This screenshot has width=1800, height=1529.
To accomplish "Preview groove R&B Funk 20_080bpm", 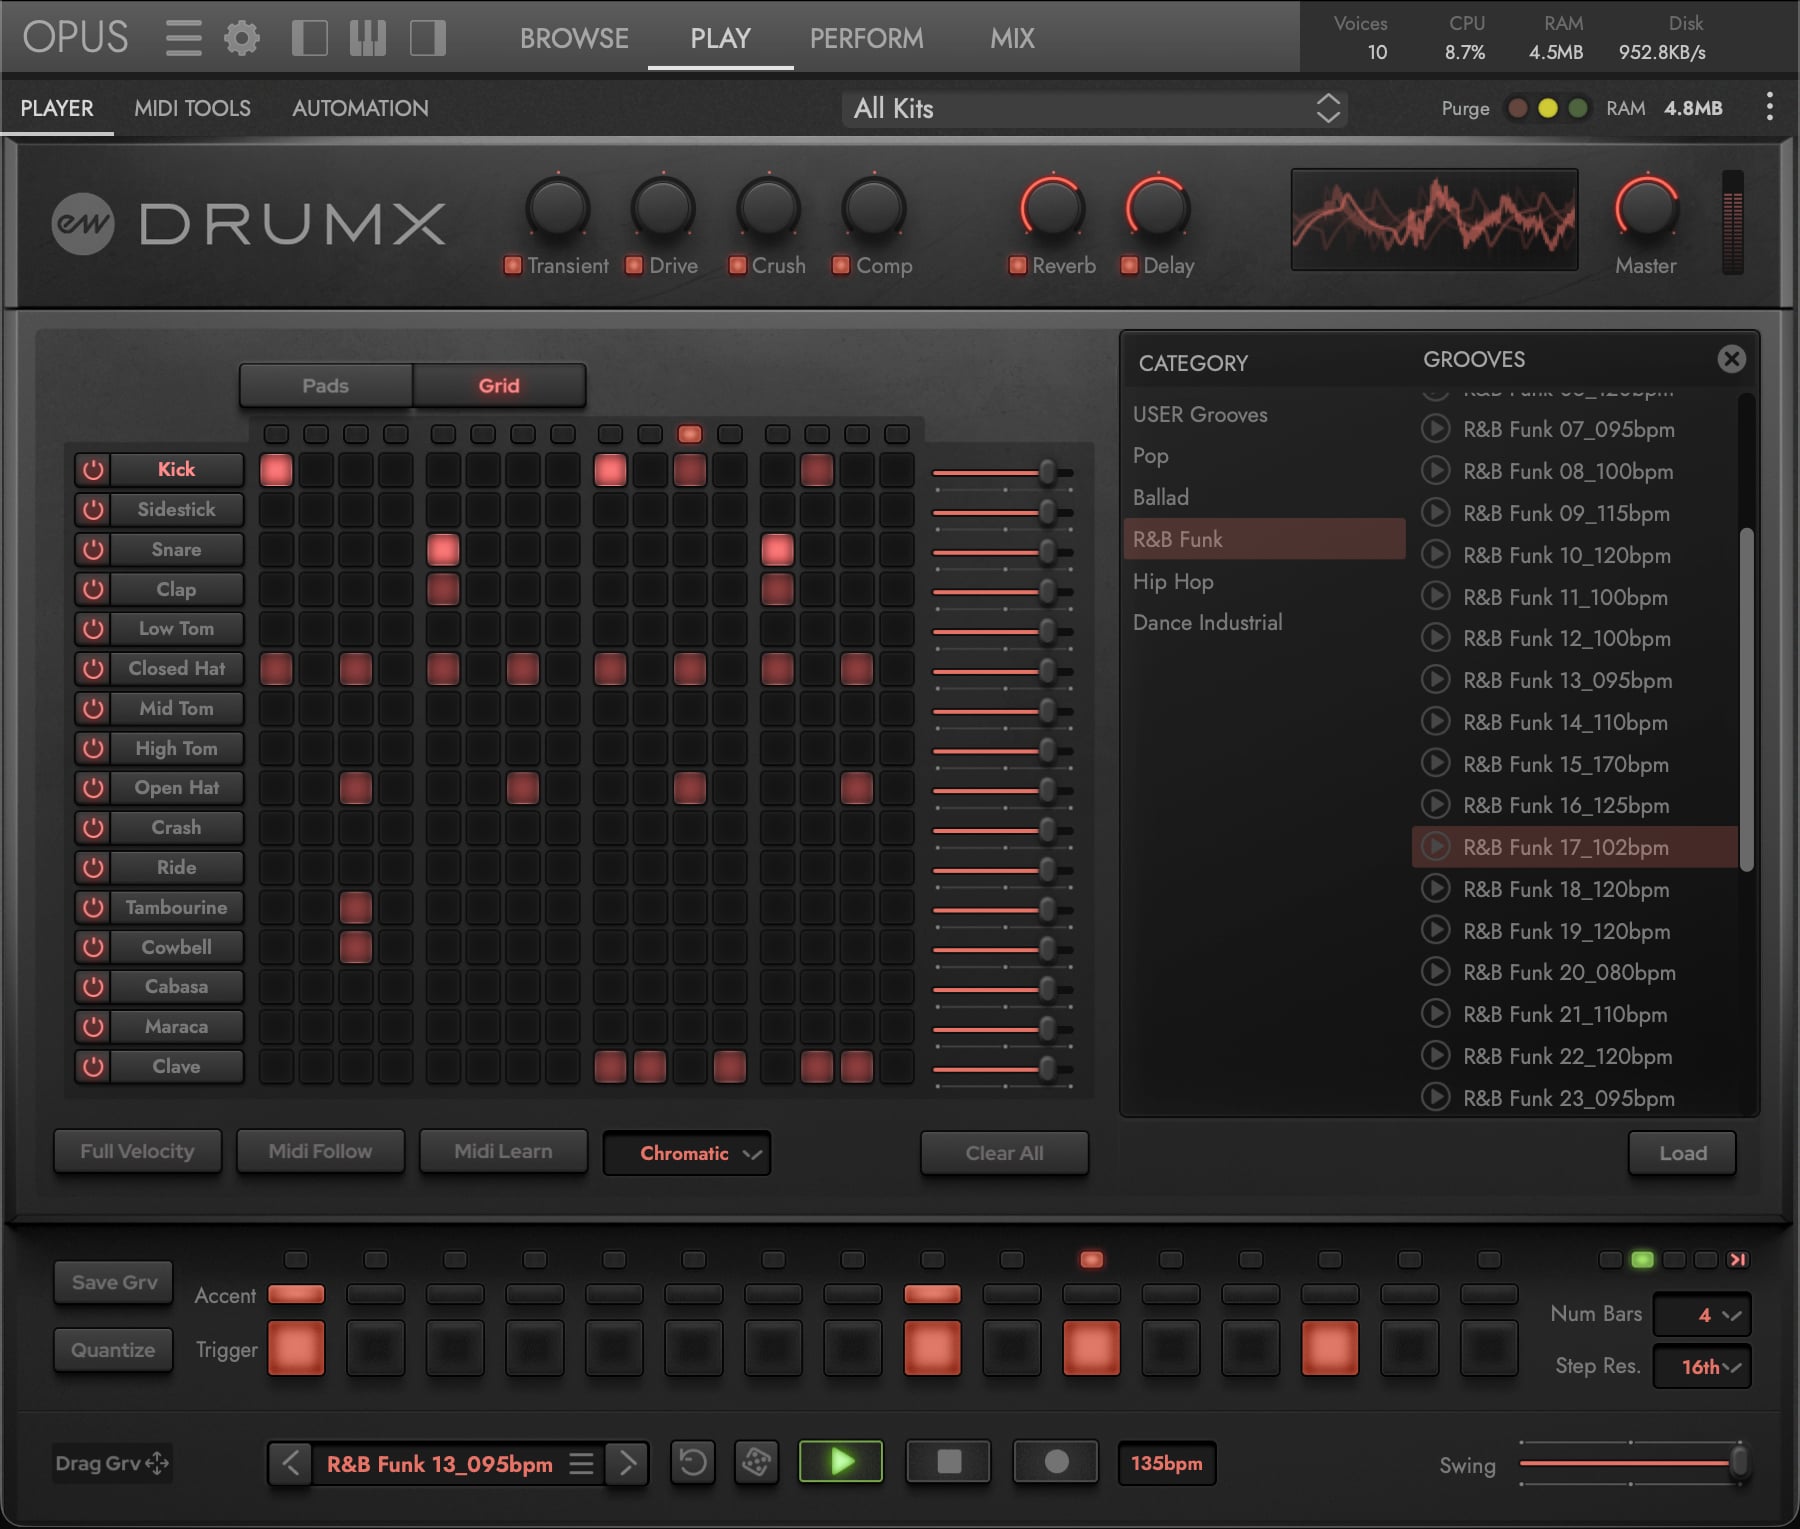I will click(x=1436, y=971).
